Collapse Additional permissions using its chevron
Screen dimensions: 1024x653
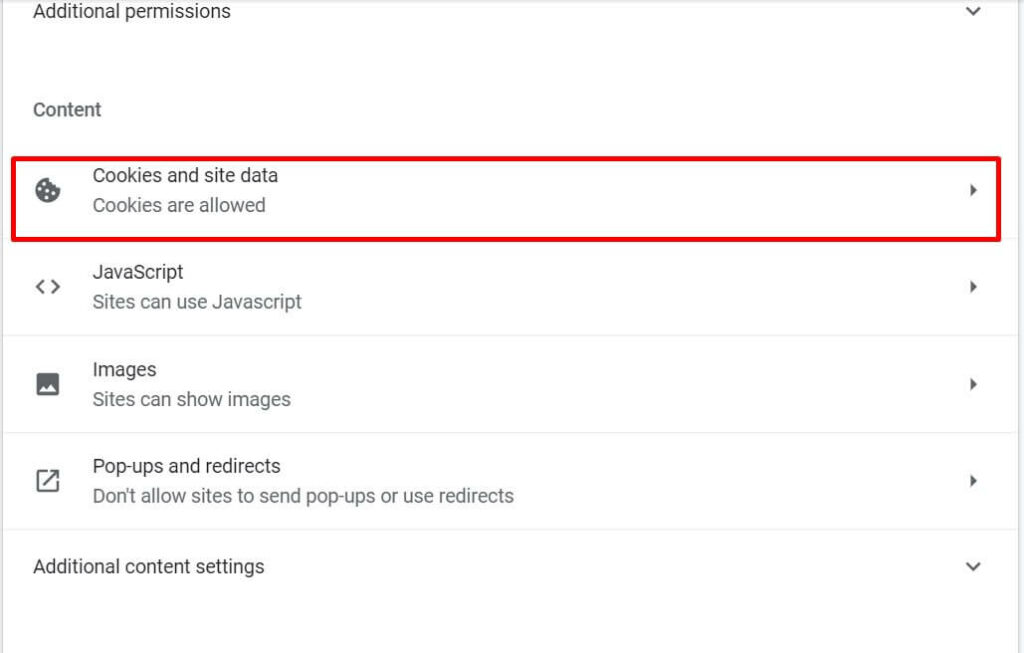[x=971, y=12]
